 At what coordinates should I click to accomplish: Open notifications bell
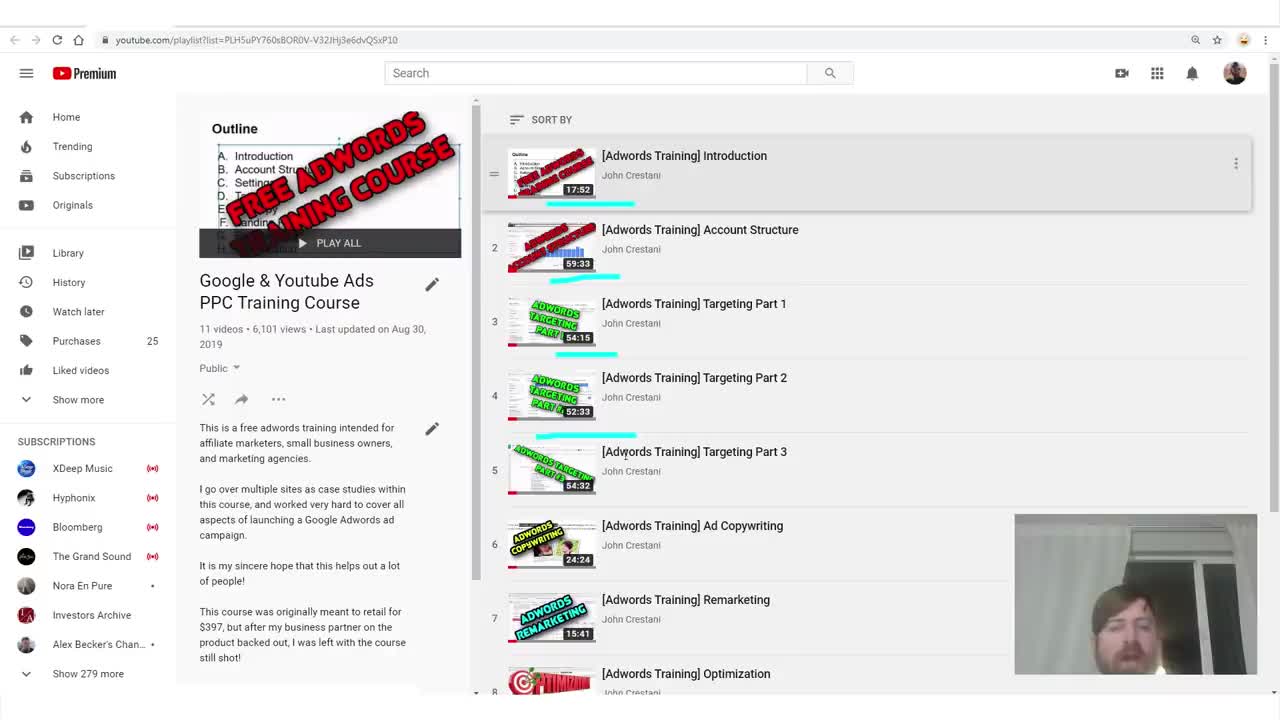point(1192,73)
